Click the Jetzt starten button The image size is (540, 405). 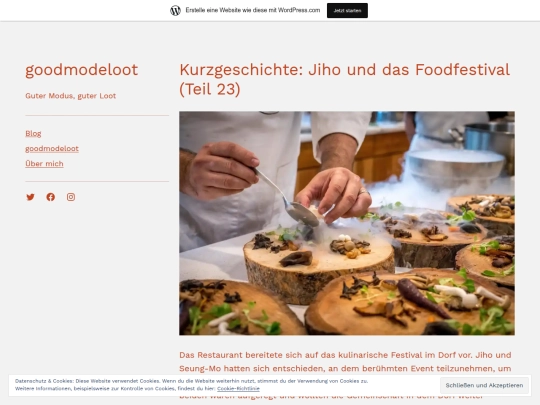[347, 10]
